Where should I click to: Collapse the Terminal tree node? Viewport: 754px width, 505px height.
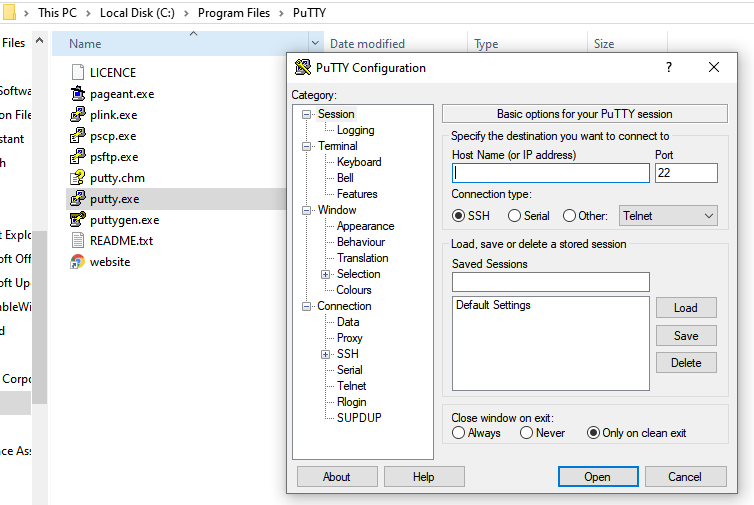click(x=306, y=146)
